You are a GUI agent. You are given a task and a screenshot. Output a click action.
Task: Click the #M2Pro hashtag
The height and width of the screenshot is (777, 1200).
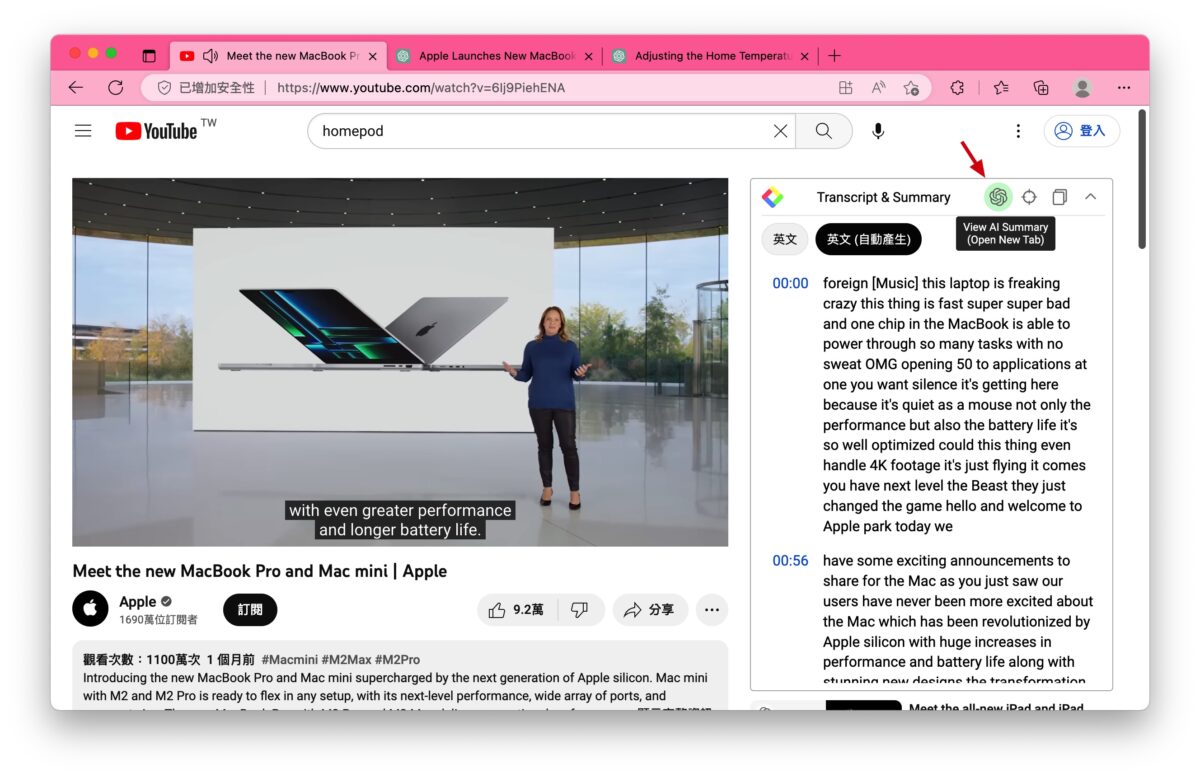[398, 660]
